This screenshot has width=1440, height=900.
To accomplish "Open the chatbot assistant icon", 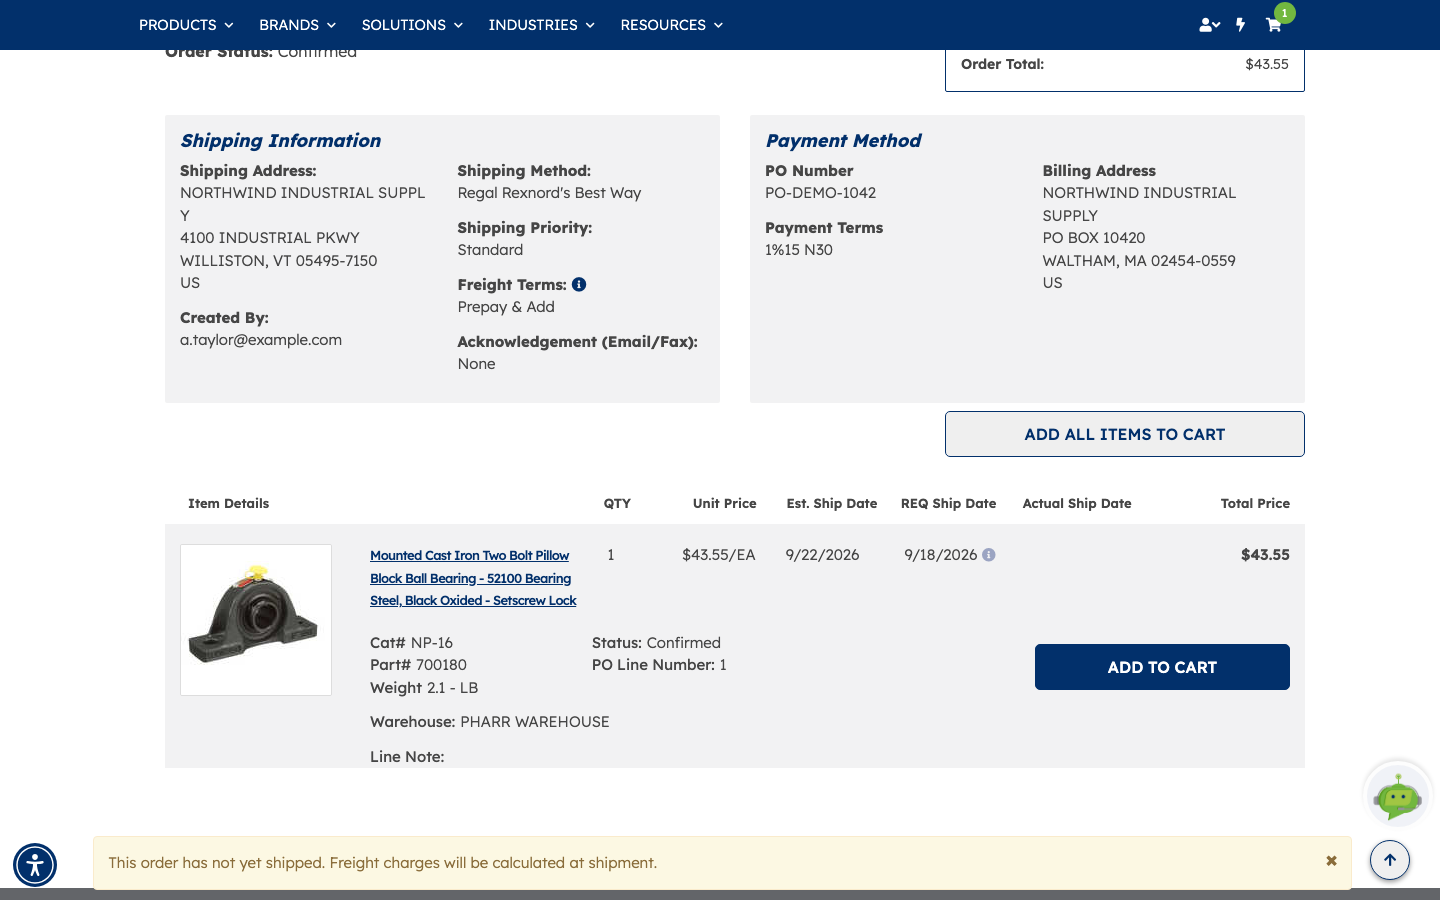I will (x=1398, y=795).
